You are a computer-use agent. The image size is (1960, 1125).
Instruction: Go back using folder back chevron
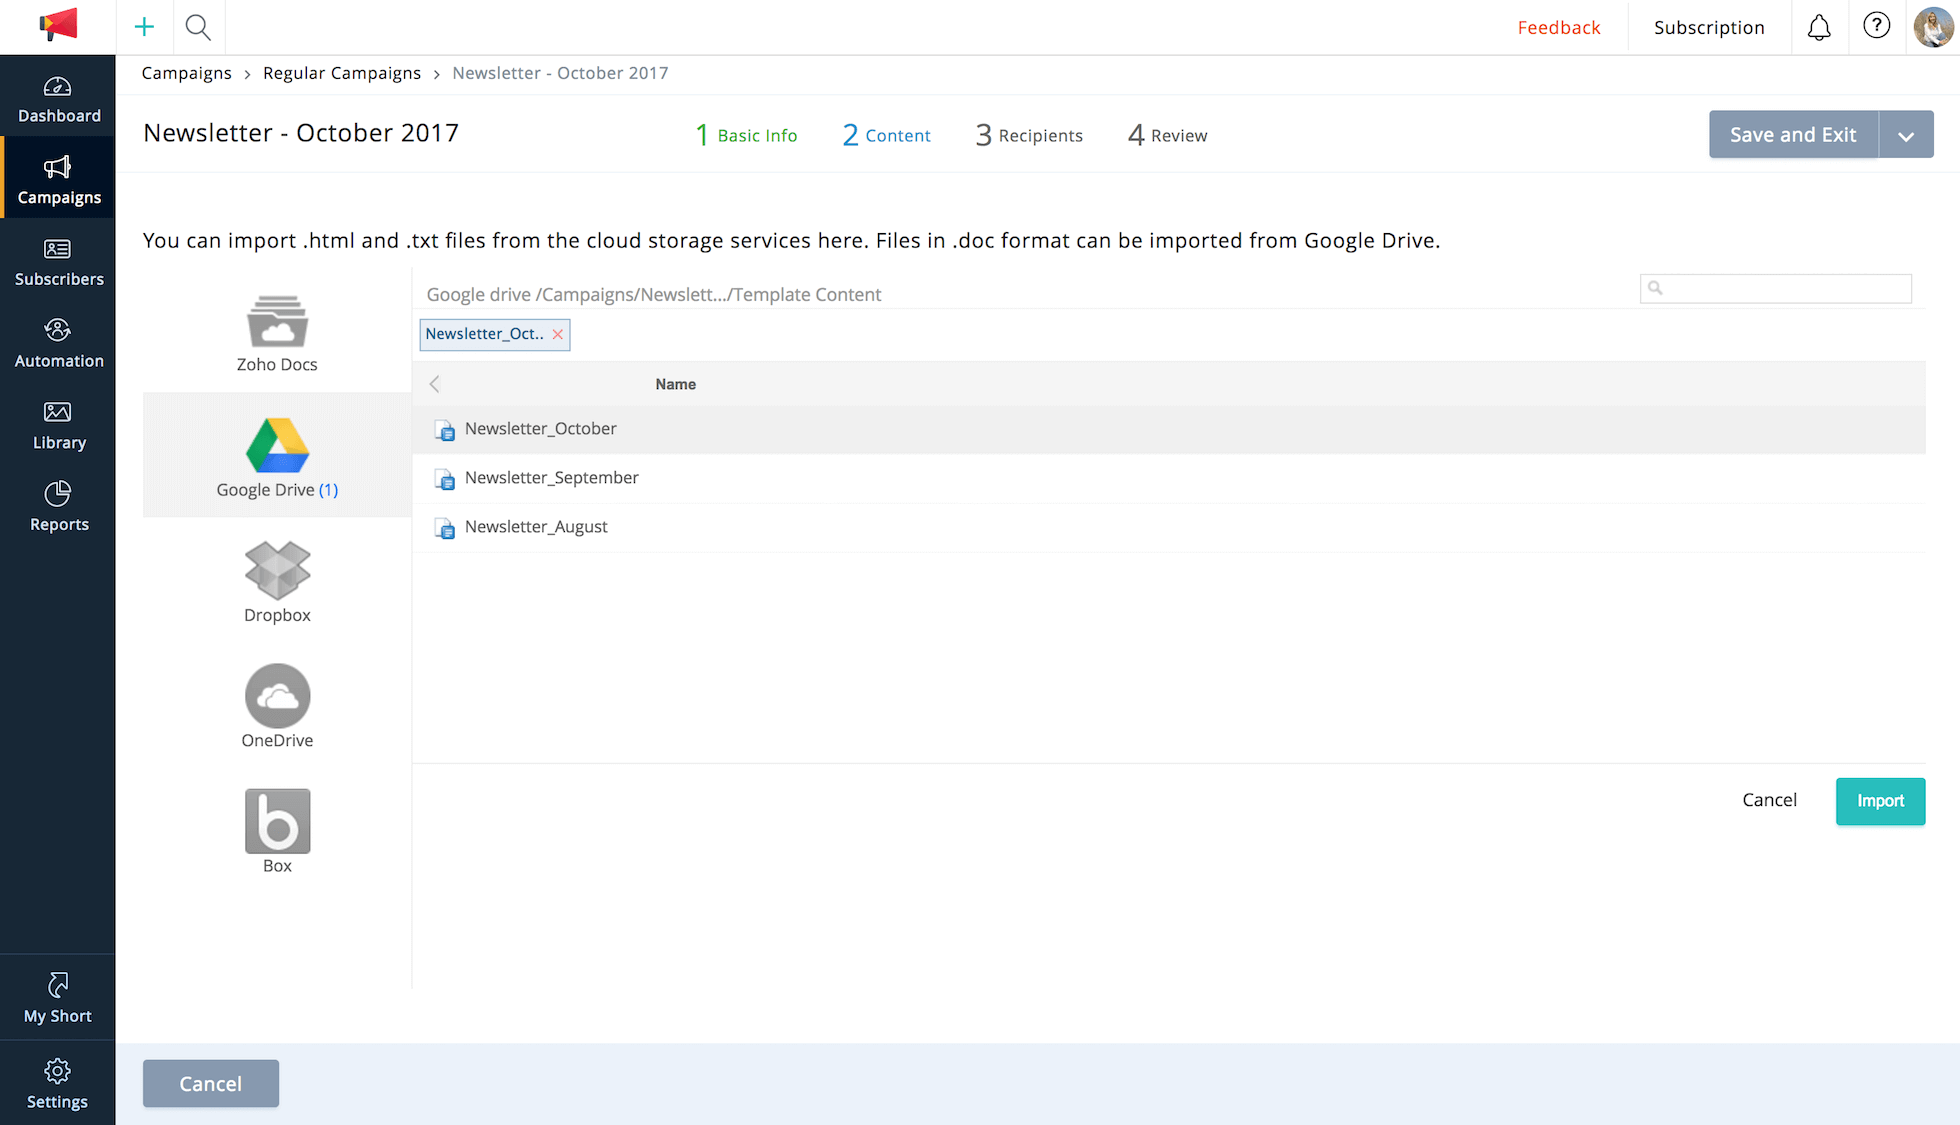tap(434, 384)
